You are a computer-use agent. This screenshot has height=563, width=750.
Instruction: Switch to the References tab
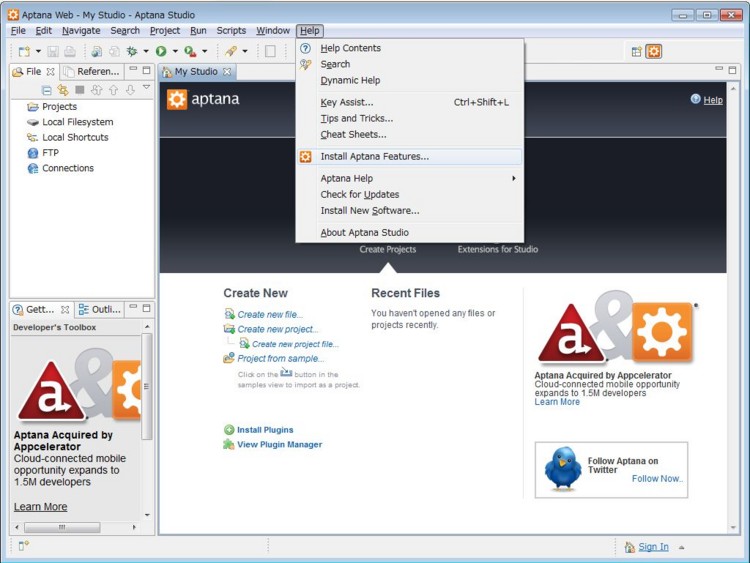click(x=91, y=72)
